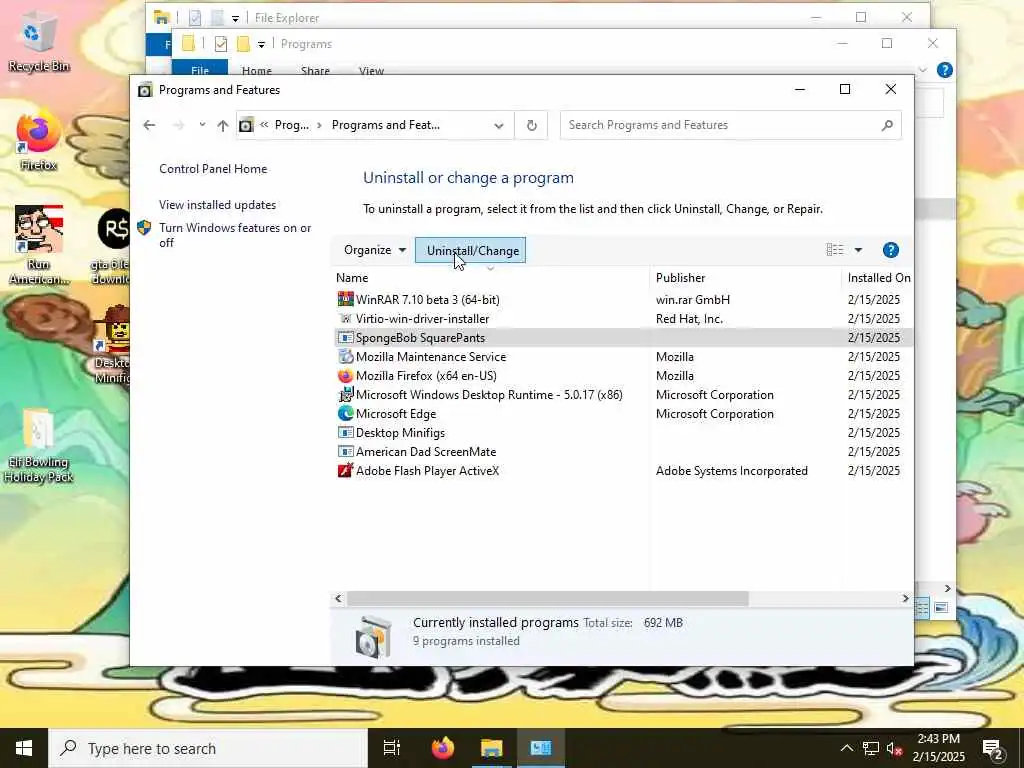Open File Explorer from the taskbar
This screenshot has width=1024, height=768.
[x=492, y=748]
